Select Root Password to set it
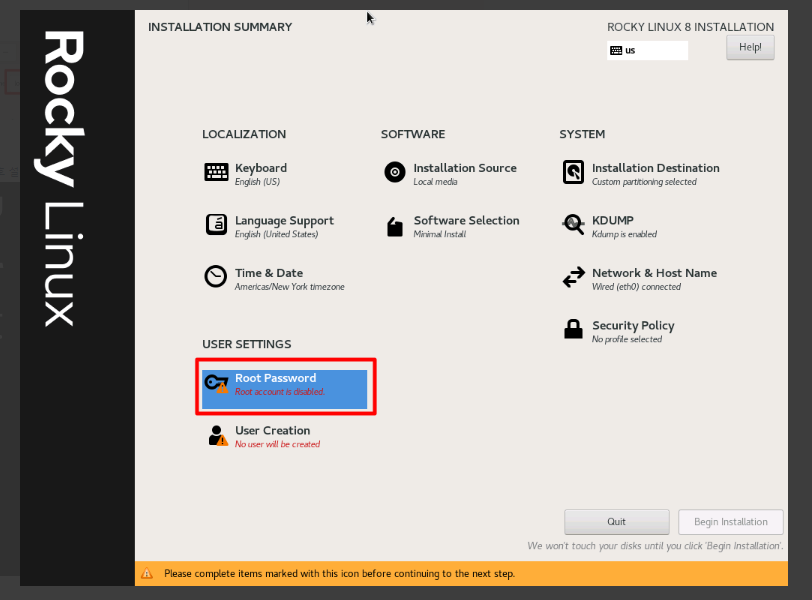 284,389
